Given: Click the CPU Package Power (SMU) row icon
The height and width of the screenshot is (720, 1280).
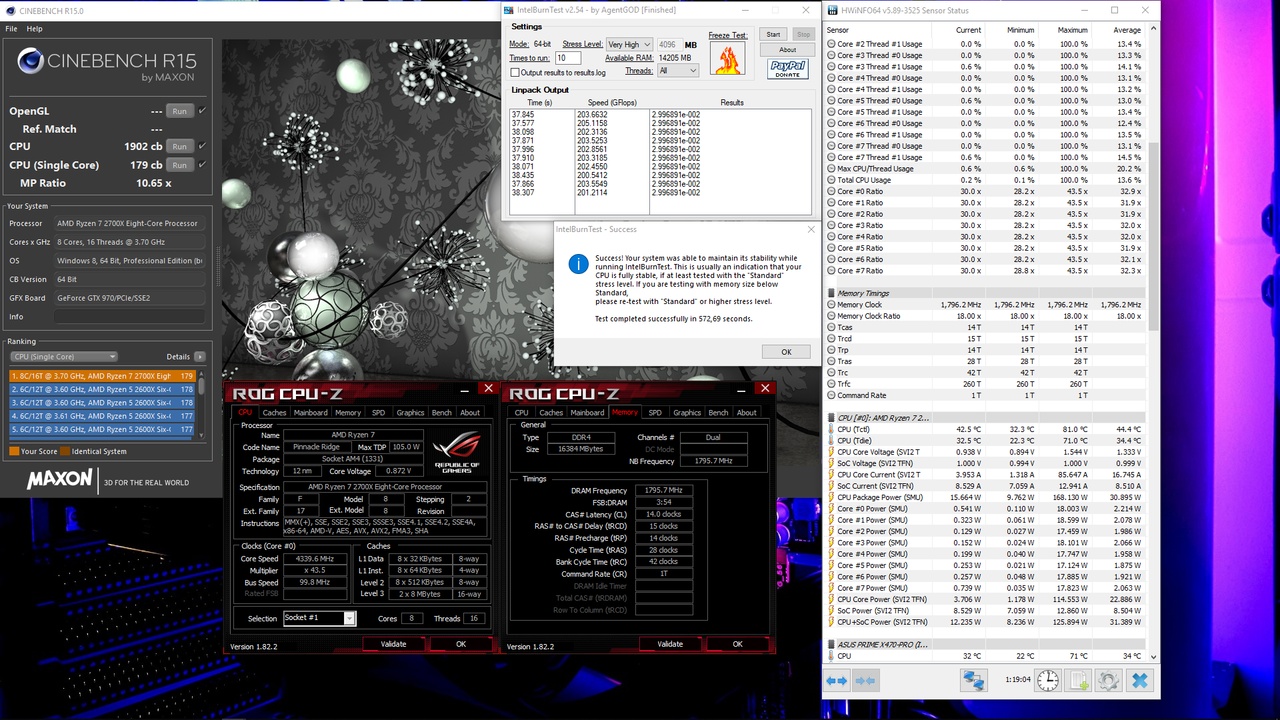Looking at the screenshot, I should (831, 497).
